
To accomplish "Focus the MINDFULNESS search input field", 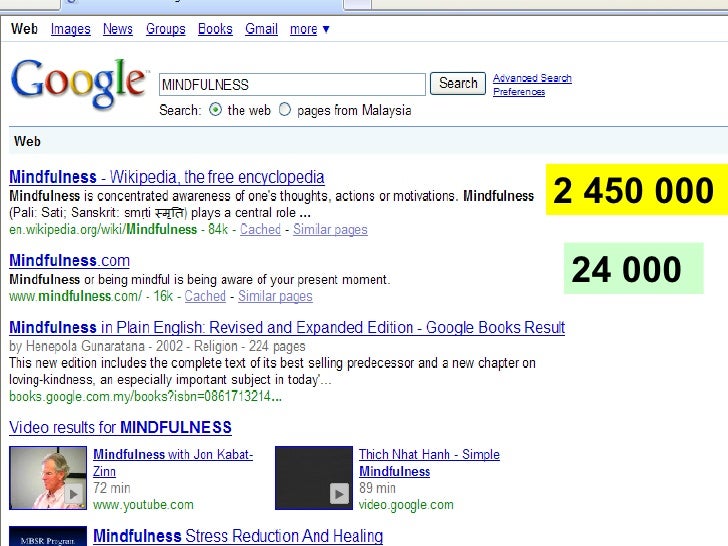I will point(292,84).
